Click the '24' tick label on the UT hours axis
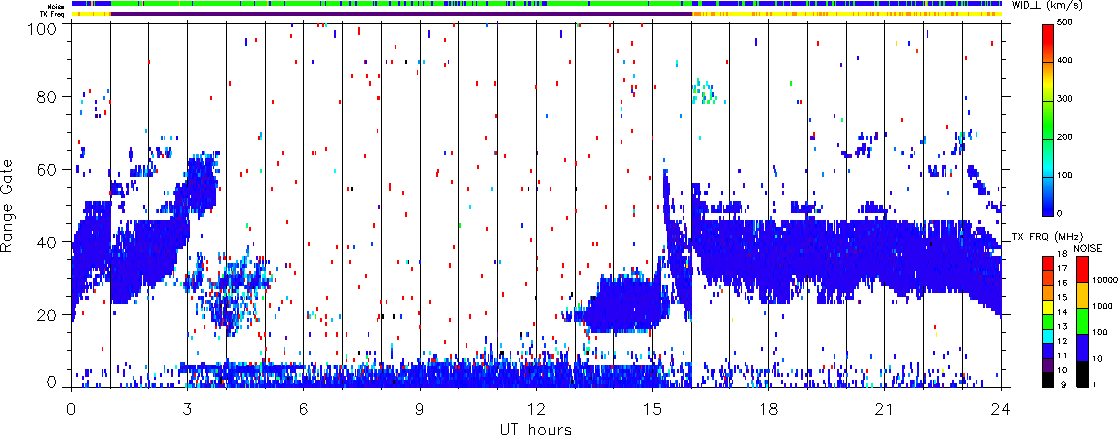 [x=1001, y=407]
